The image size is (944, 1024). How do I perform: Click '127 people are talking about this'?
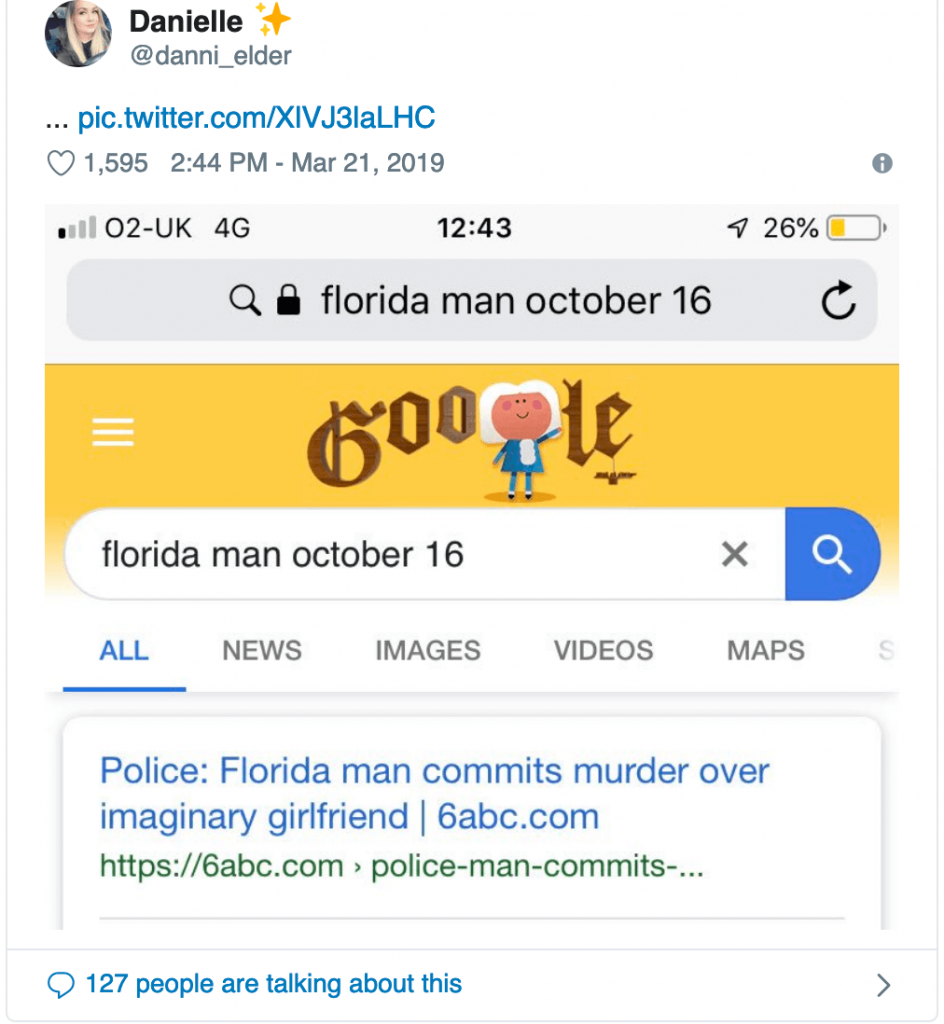click(274, 984)
